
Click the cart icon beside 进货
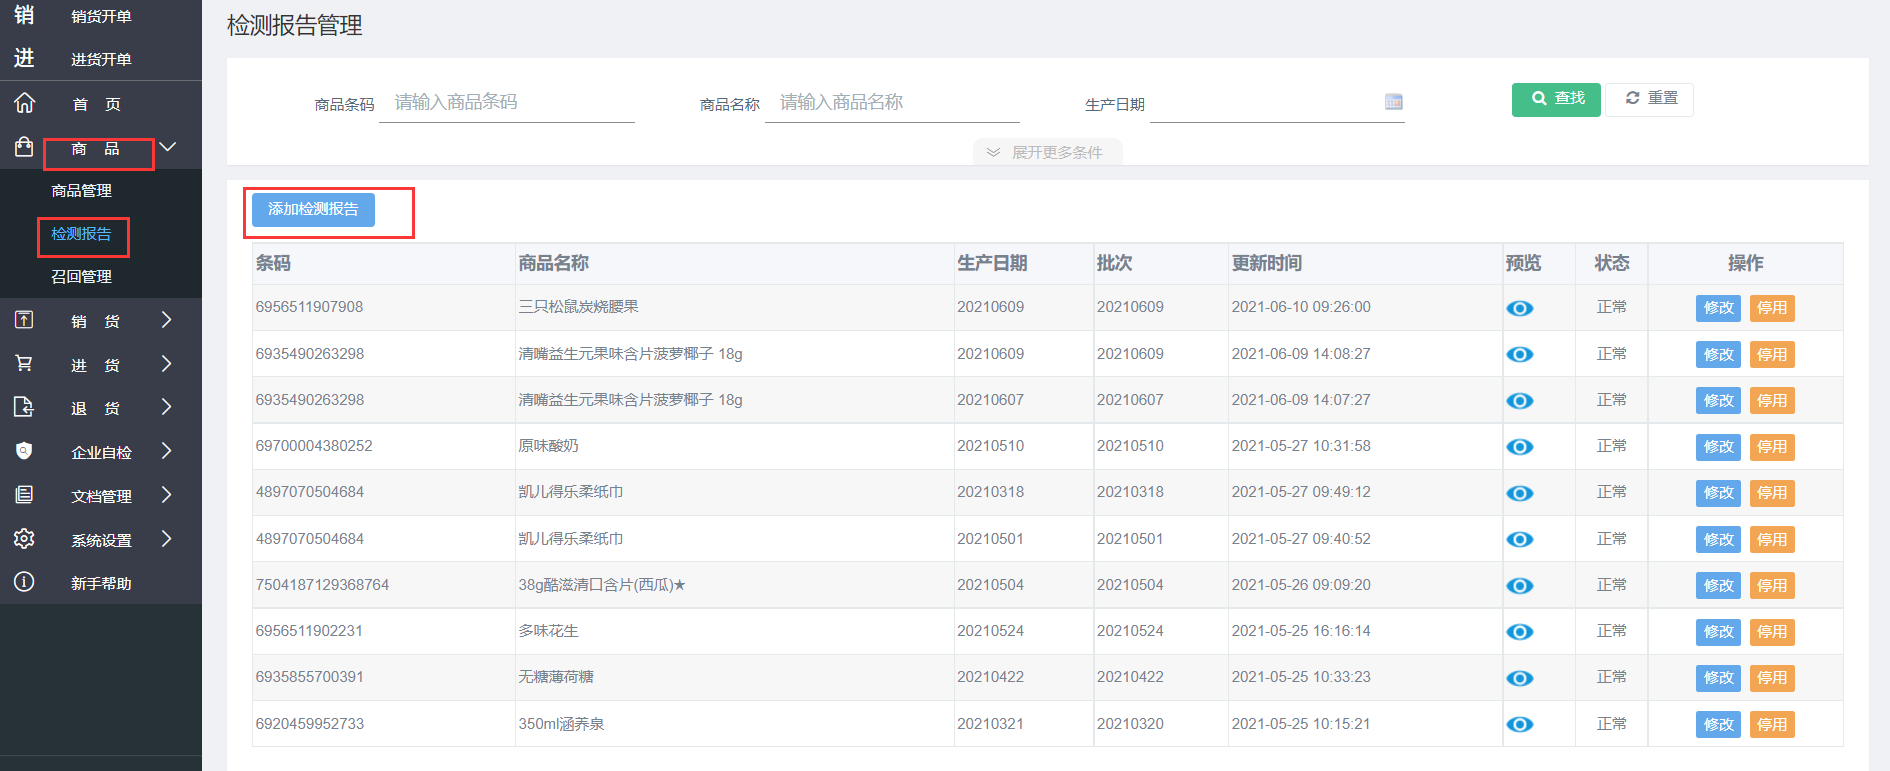point(24,363)
